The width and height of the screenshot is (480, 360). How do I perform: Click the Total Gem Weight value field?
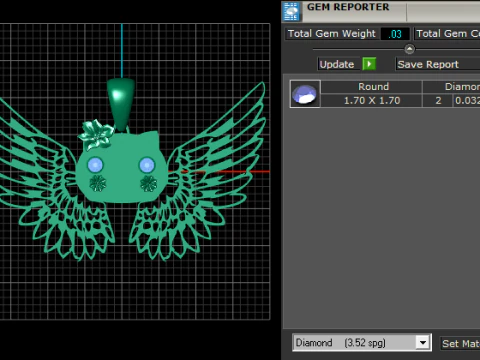pyautogui.click(x=395, y=34)
